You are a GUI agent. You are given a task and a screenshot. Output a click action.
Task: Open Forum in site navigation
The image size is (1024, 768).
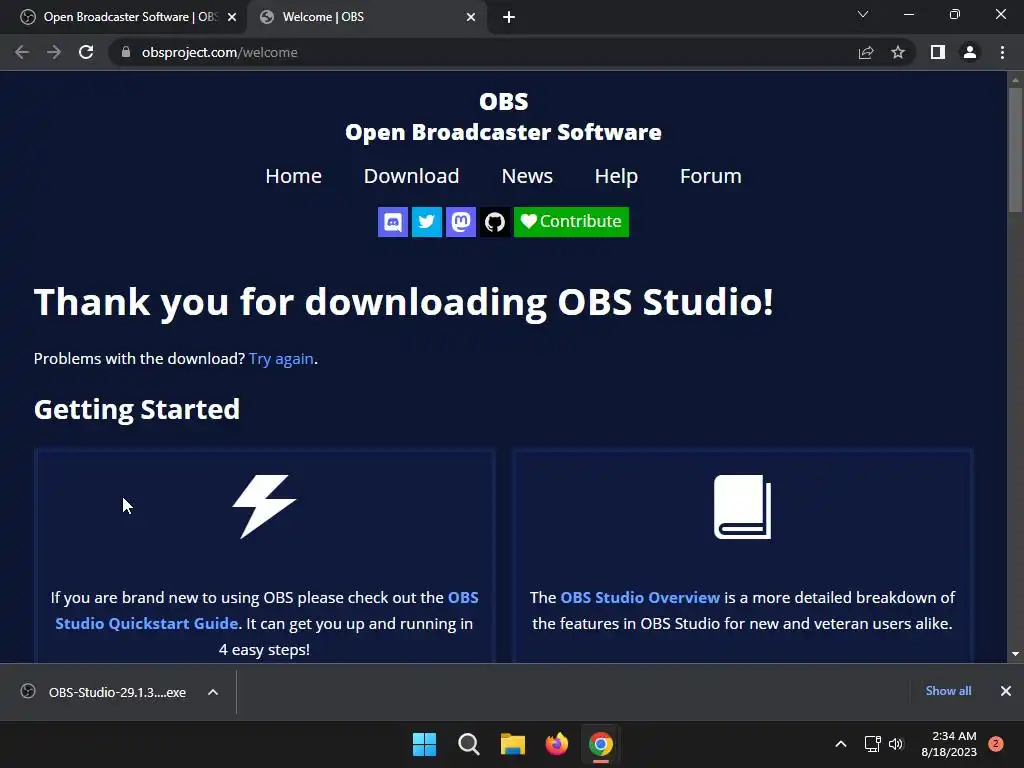tap(711, 176)
